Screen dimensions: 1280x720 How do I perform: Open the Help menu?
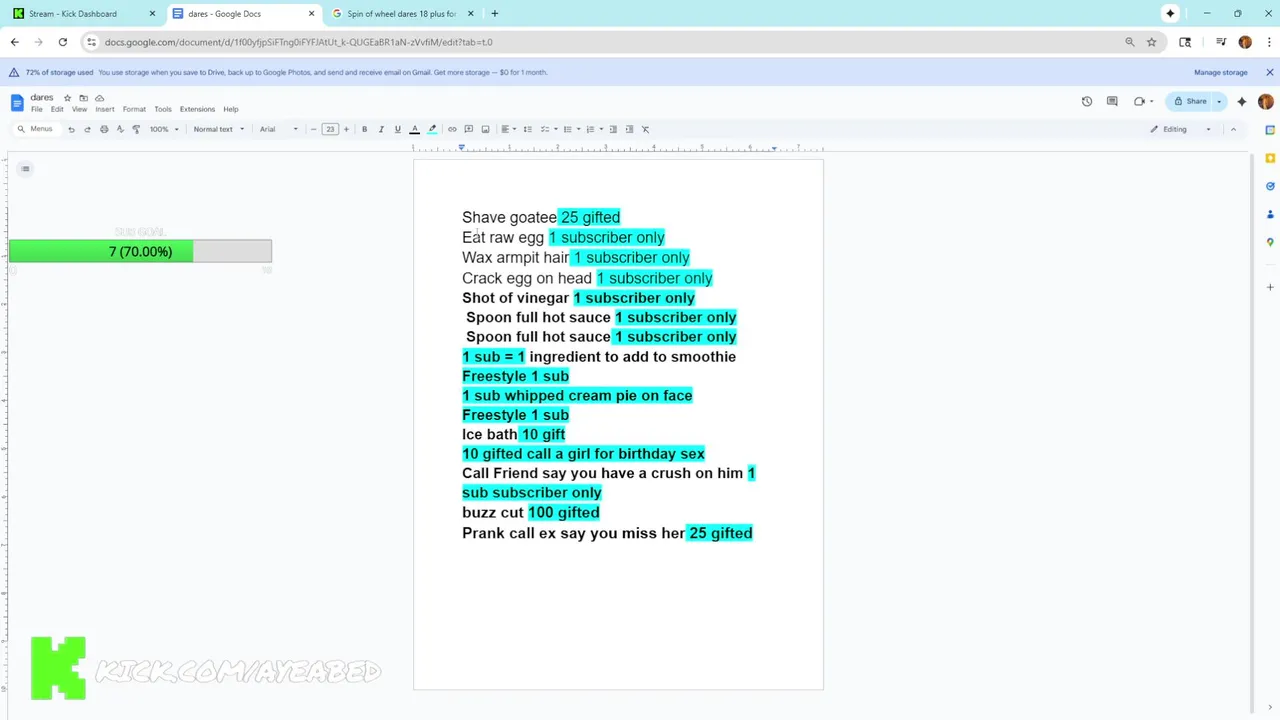pos(231,109)
